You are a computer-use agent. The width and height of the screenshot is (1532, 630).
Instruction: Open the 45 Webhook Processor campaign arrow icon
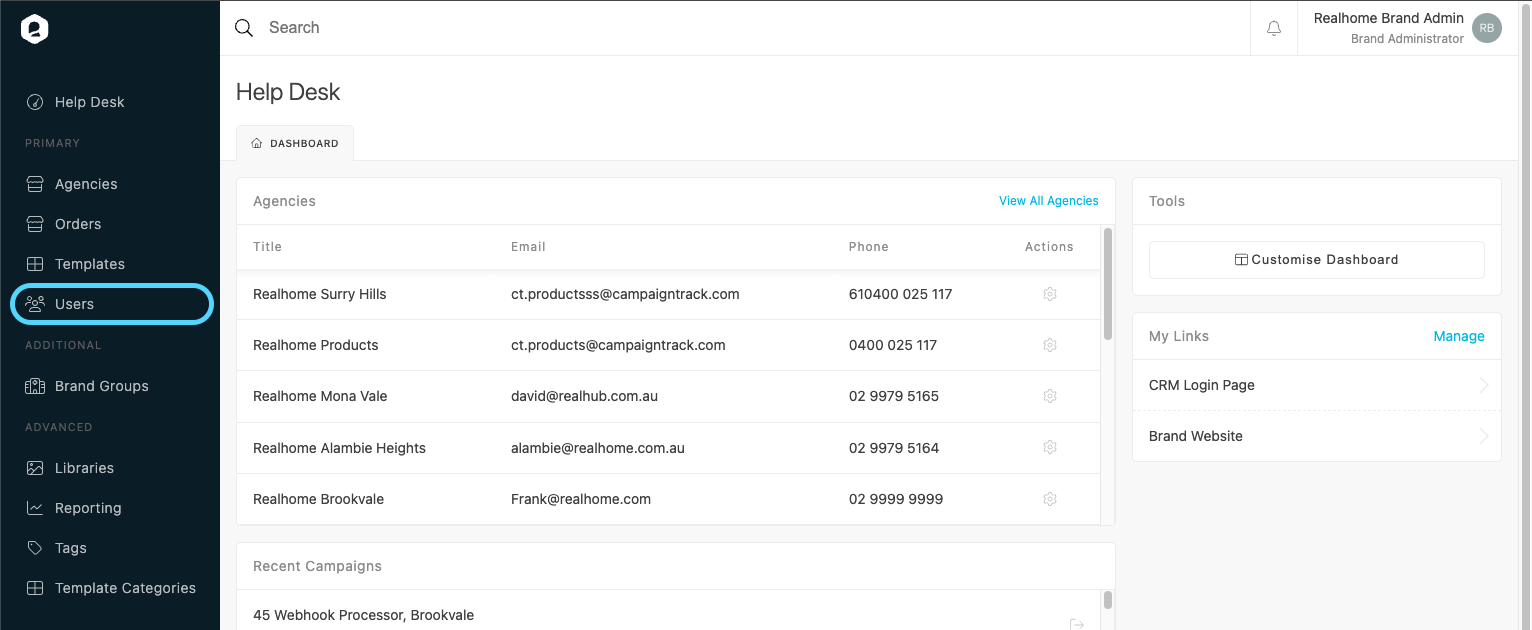(x=1077, y=624)
